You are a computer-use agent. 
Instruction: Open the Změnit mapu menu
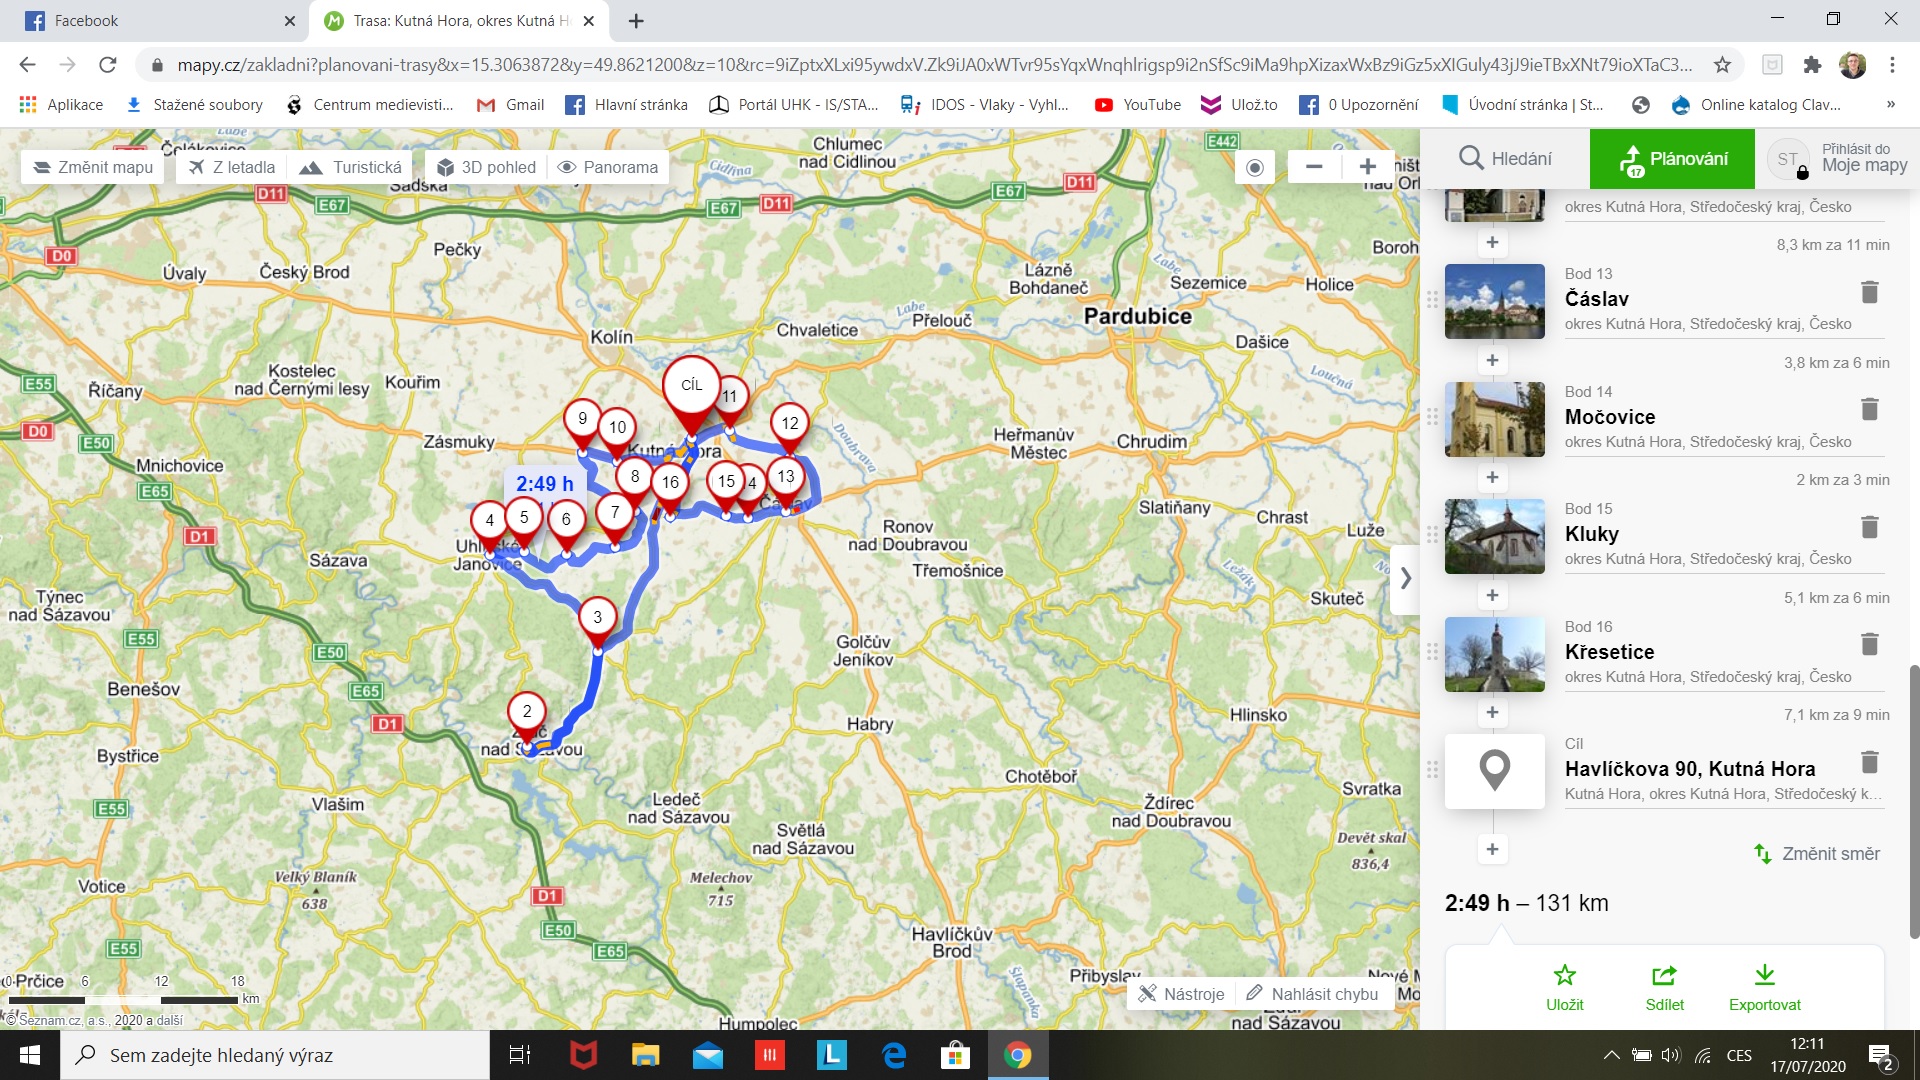(94, 167)
